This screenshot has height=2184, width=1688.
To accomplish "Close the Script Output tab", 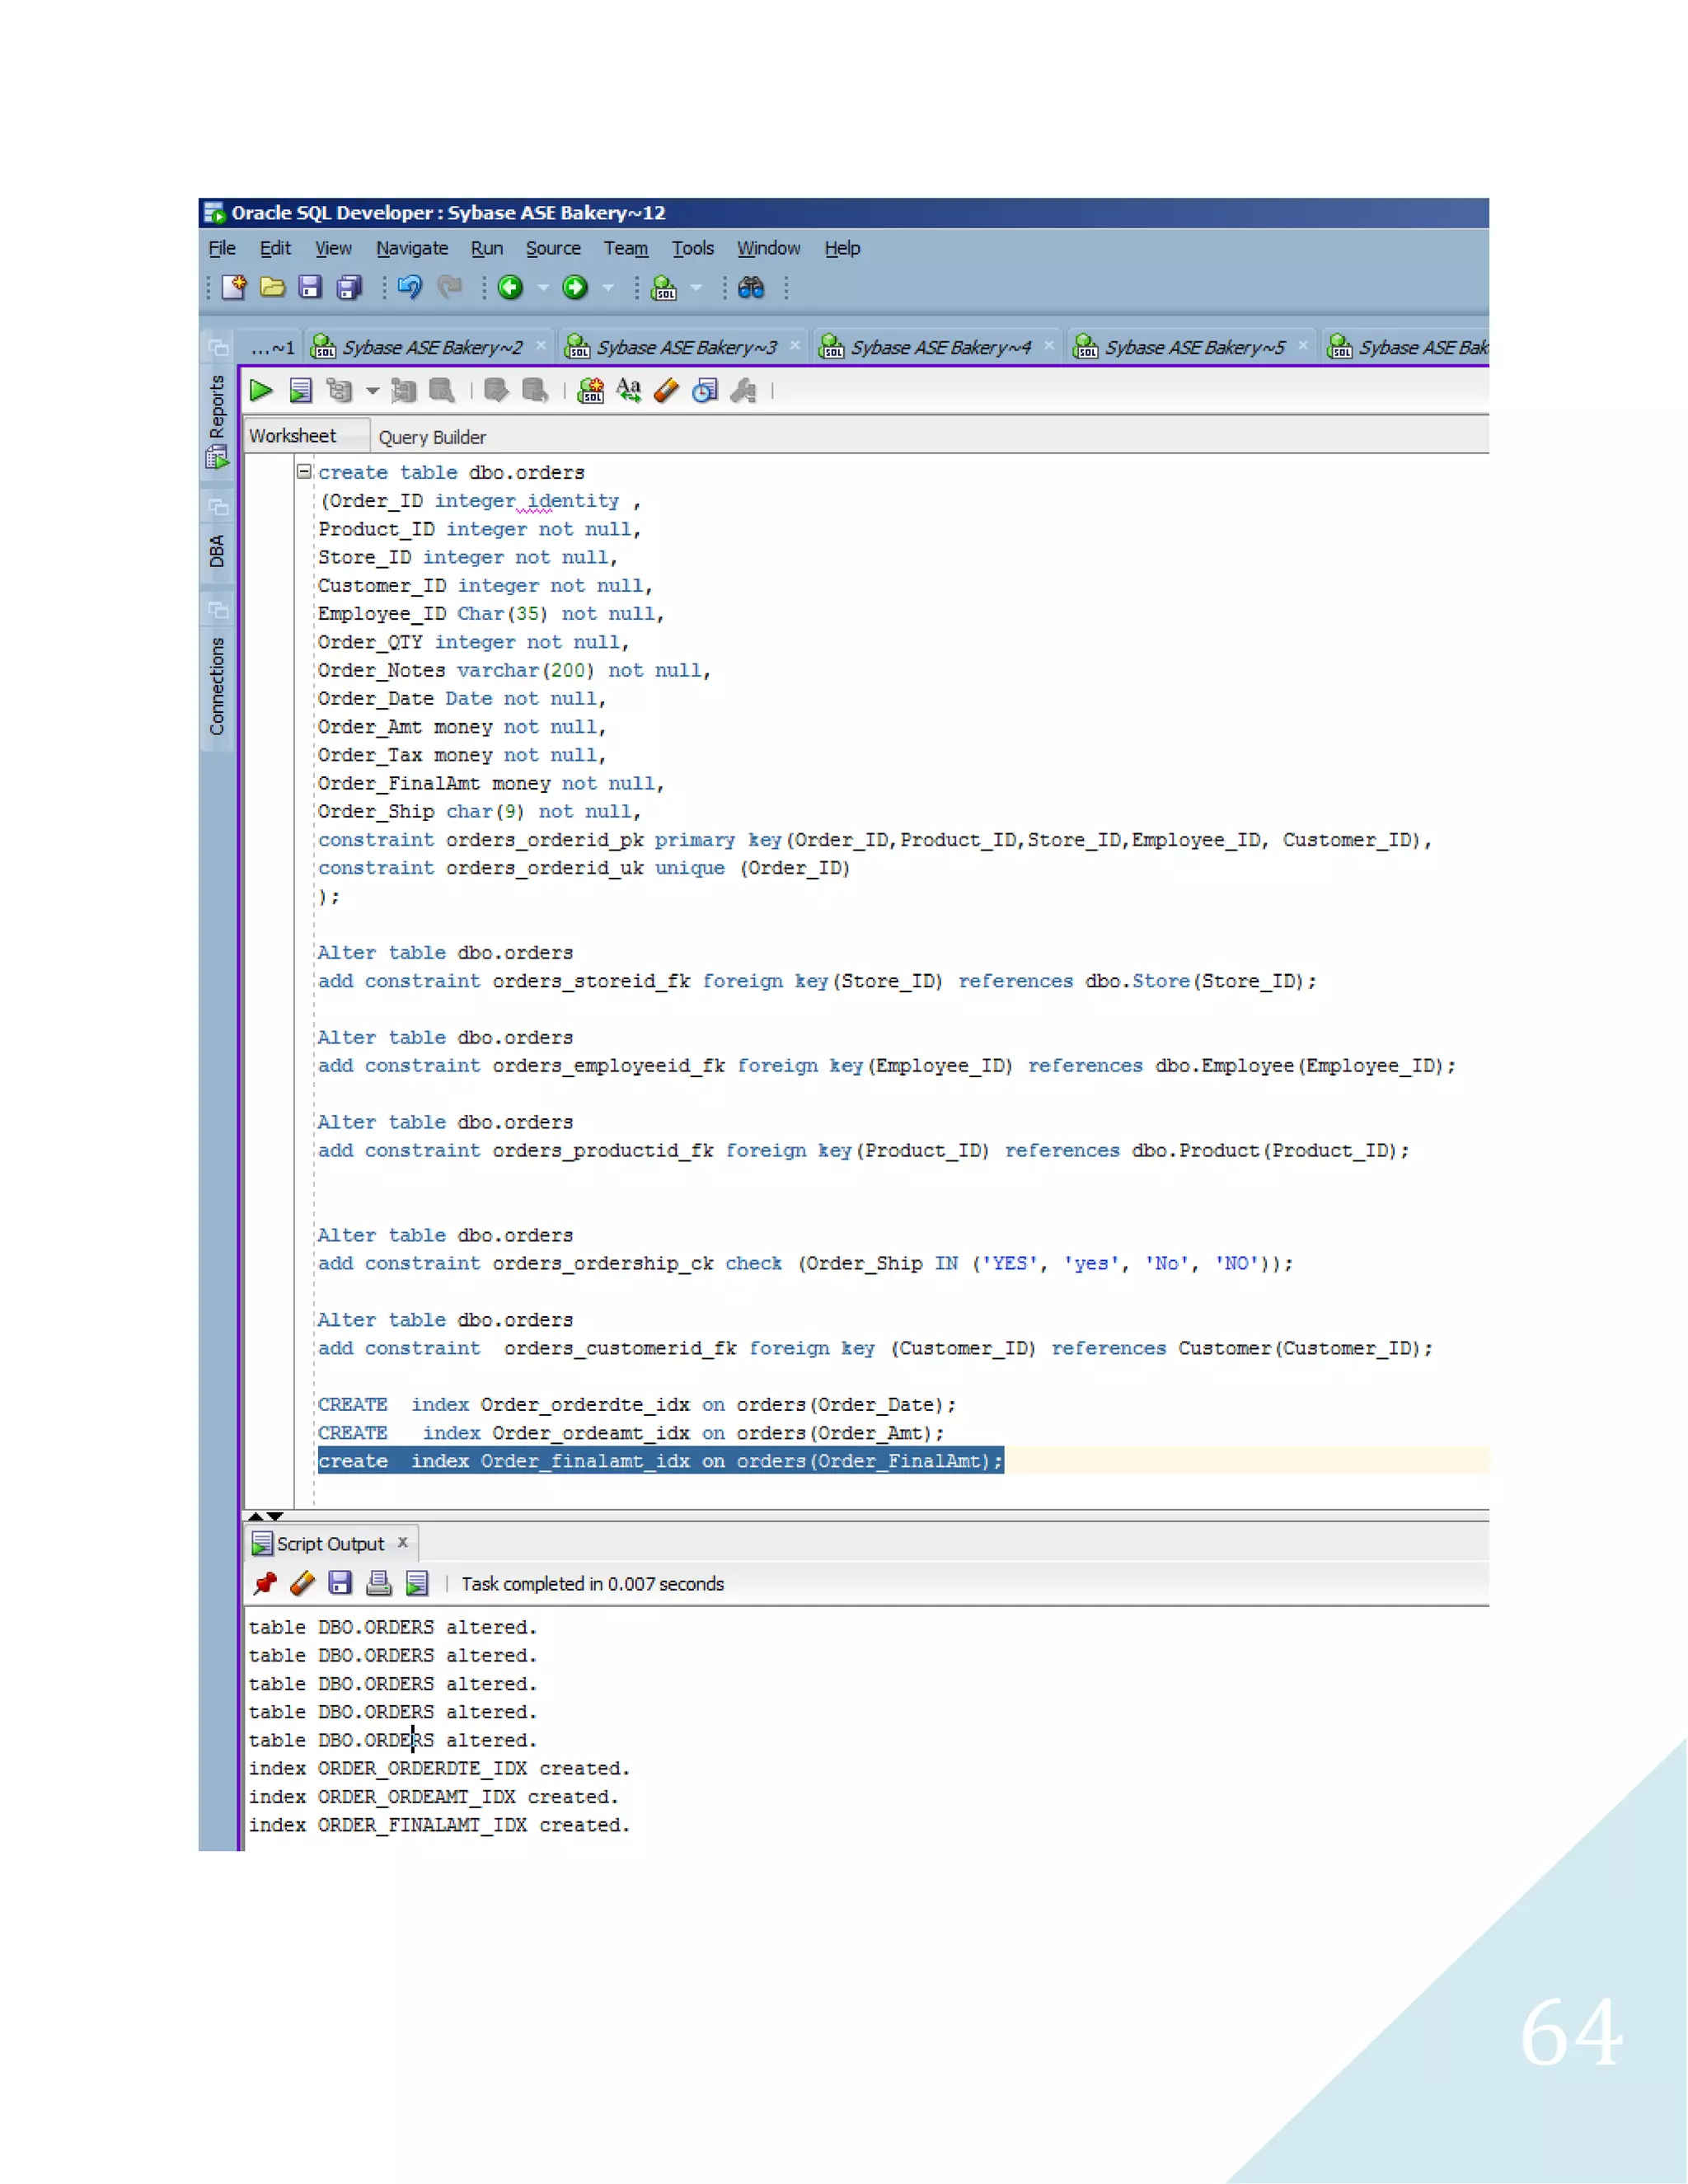I will (x=403, y=1542).
